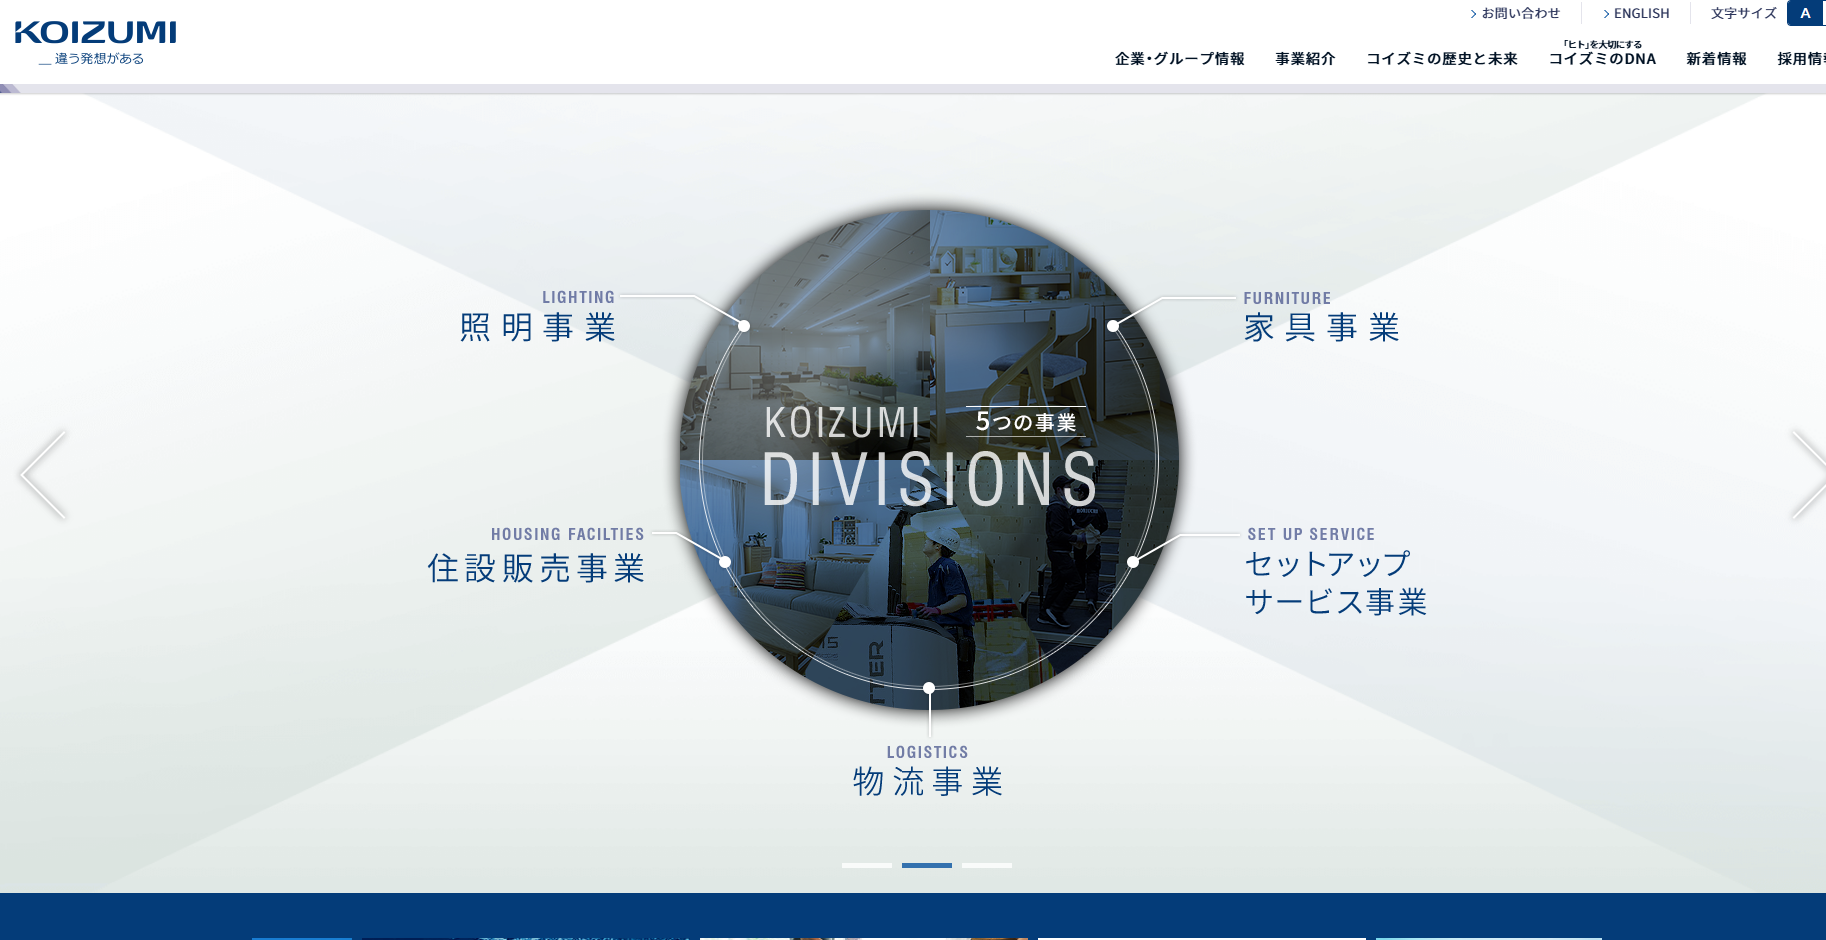The height and width of the screenshot is (940, 1826).
Task: Open 企業・グループ情報 menu
Action: [x=1180, y=59]
